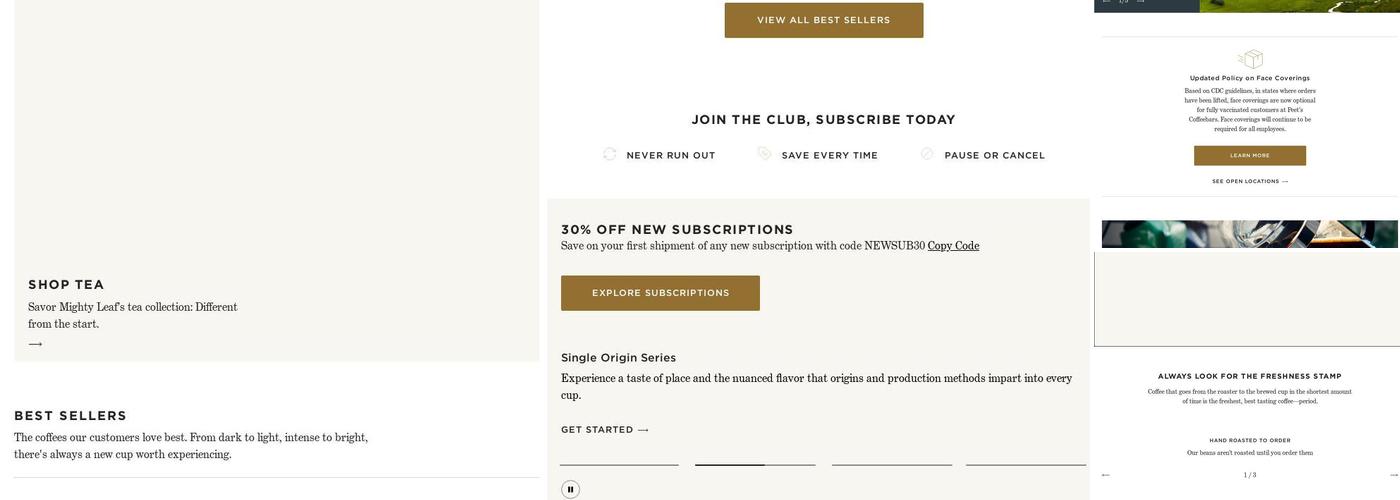1400x500 pixels.
Task: Follow the Get Started link
Action: (x=605, y=430)
